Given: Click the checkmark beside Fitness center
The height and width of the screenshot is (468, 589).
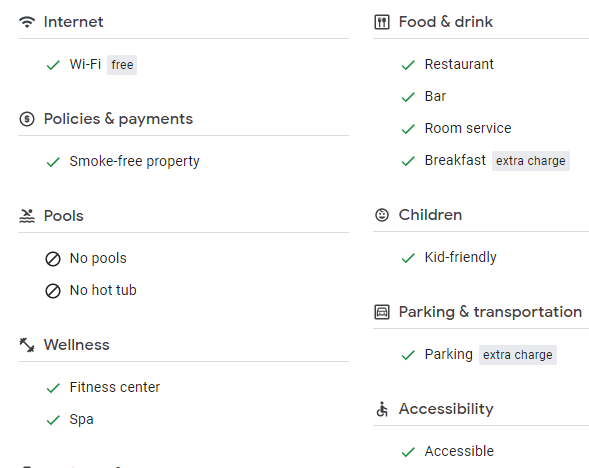Looking at the screenshot, I should (53, 388).
